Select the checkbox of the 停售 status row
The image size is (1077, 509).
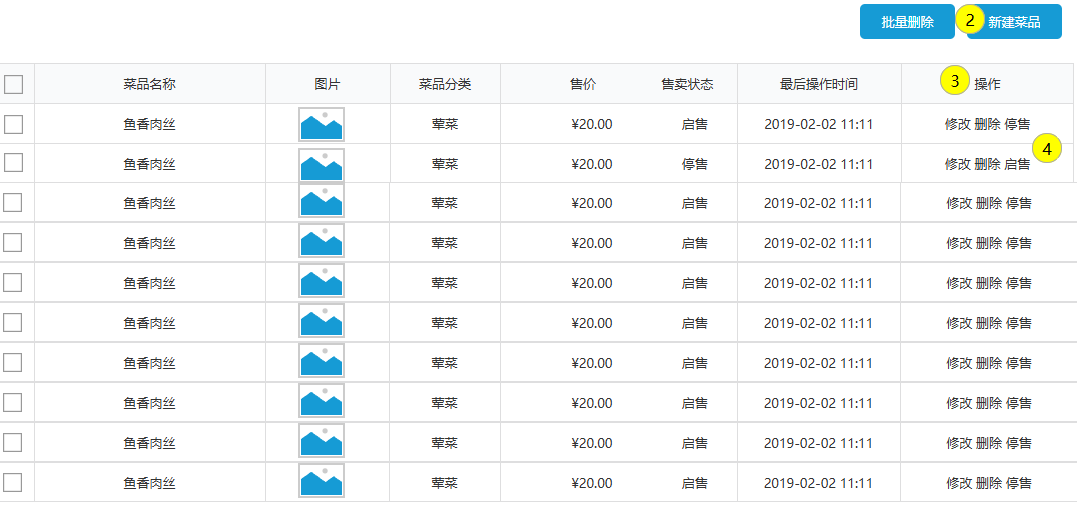coord(14,163)
